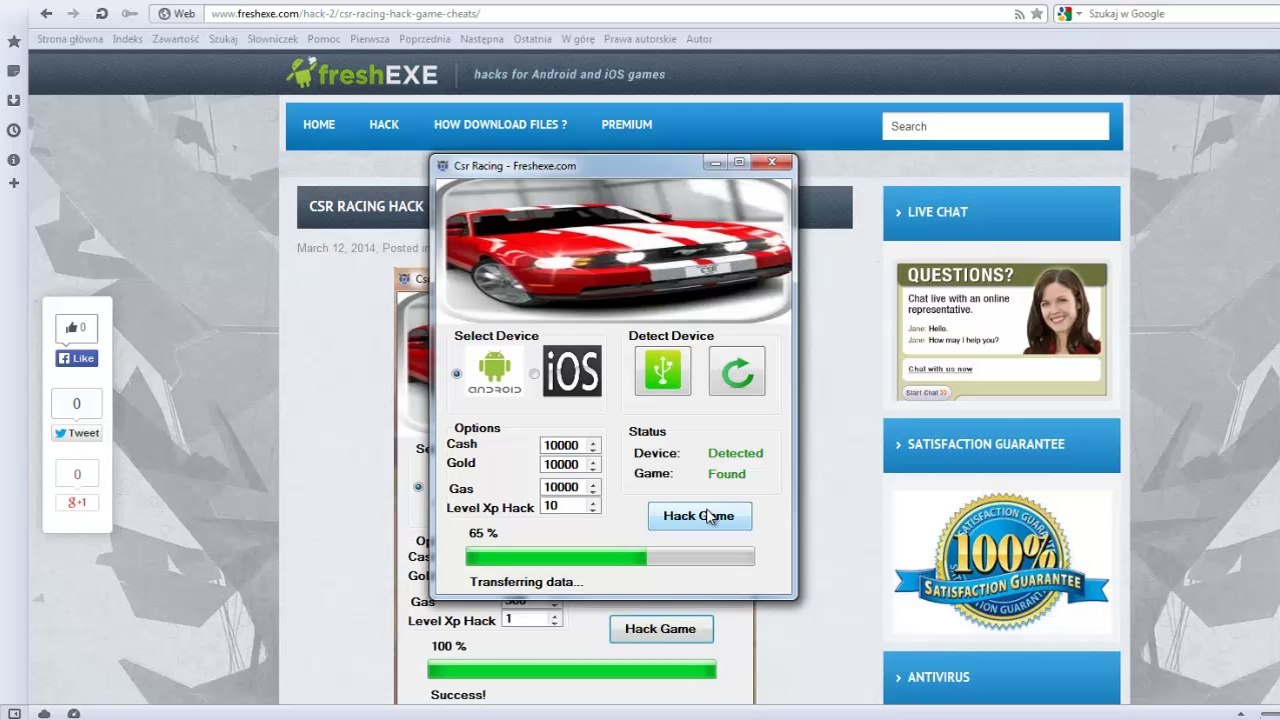This screenshot has height=720, width=1280.
Task: Click the ANTIVIRUS sidebar heading
Action: tap(1001, 678)
